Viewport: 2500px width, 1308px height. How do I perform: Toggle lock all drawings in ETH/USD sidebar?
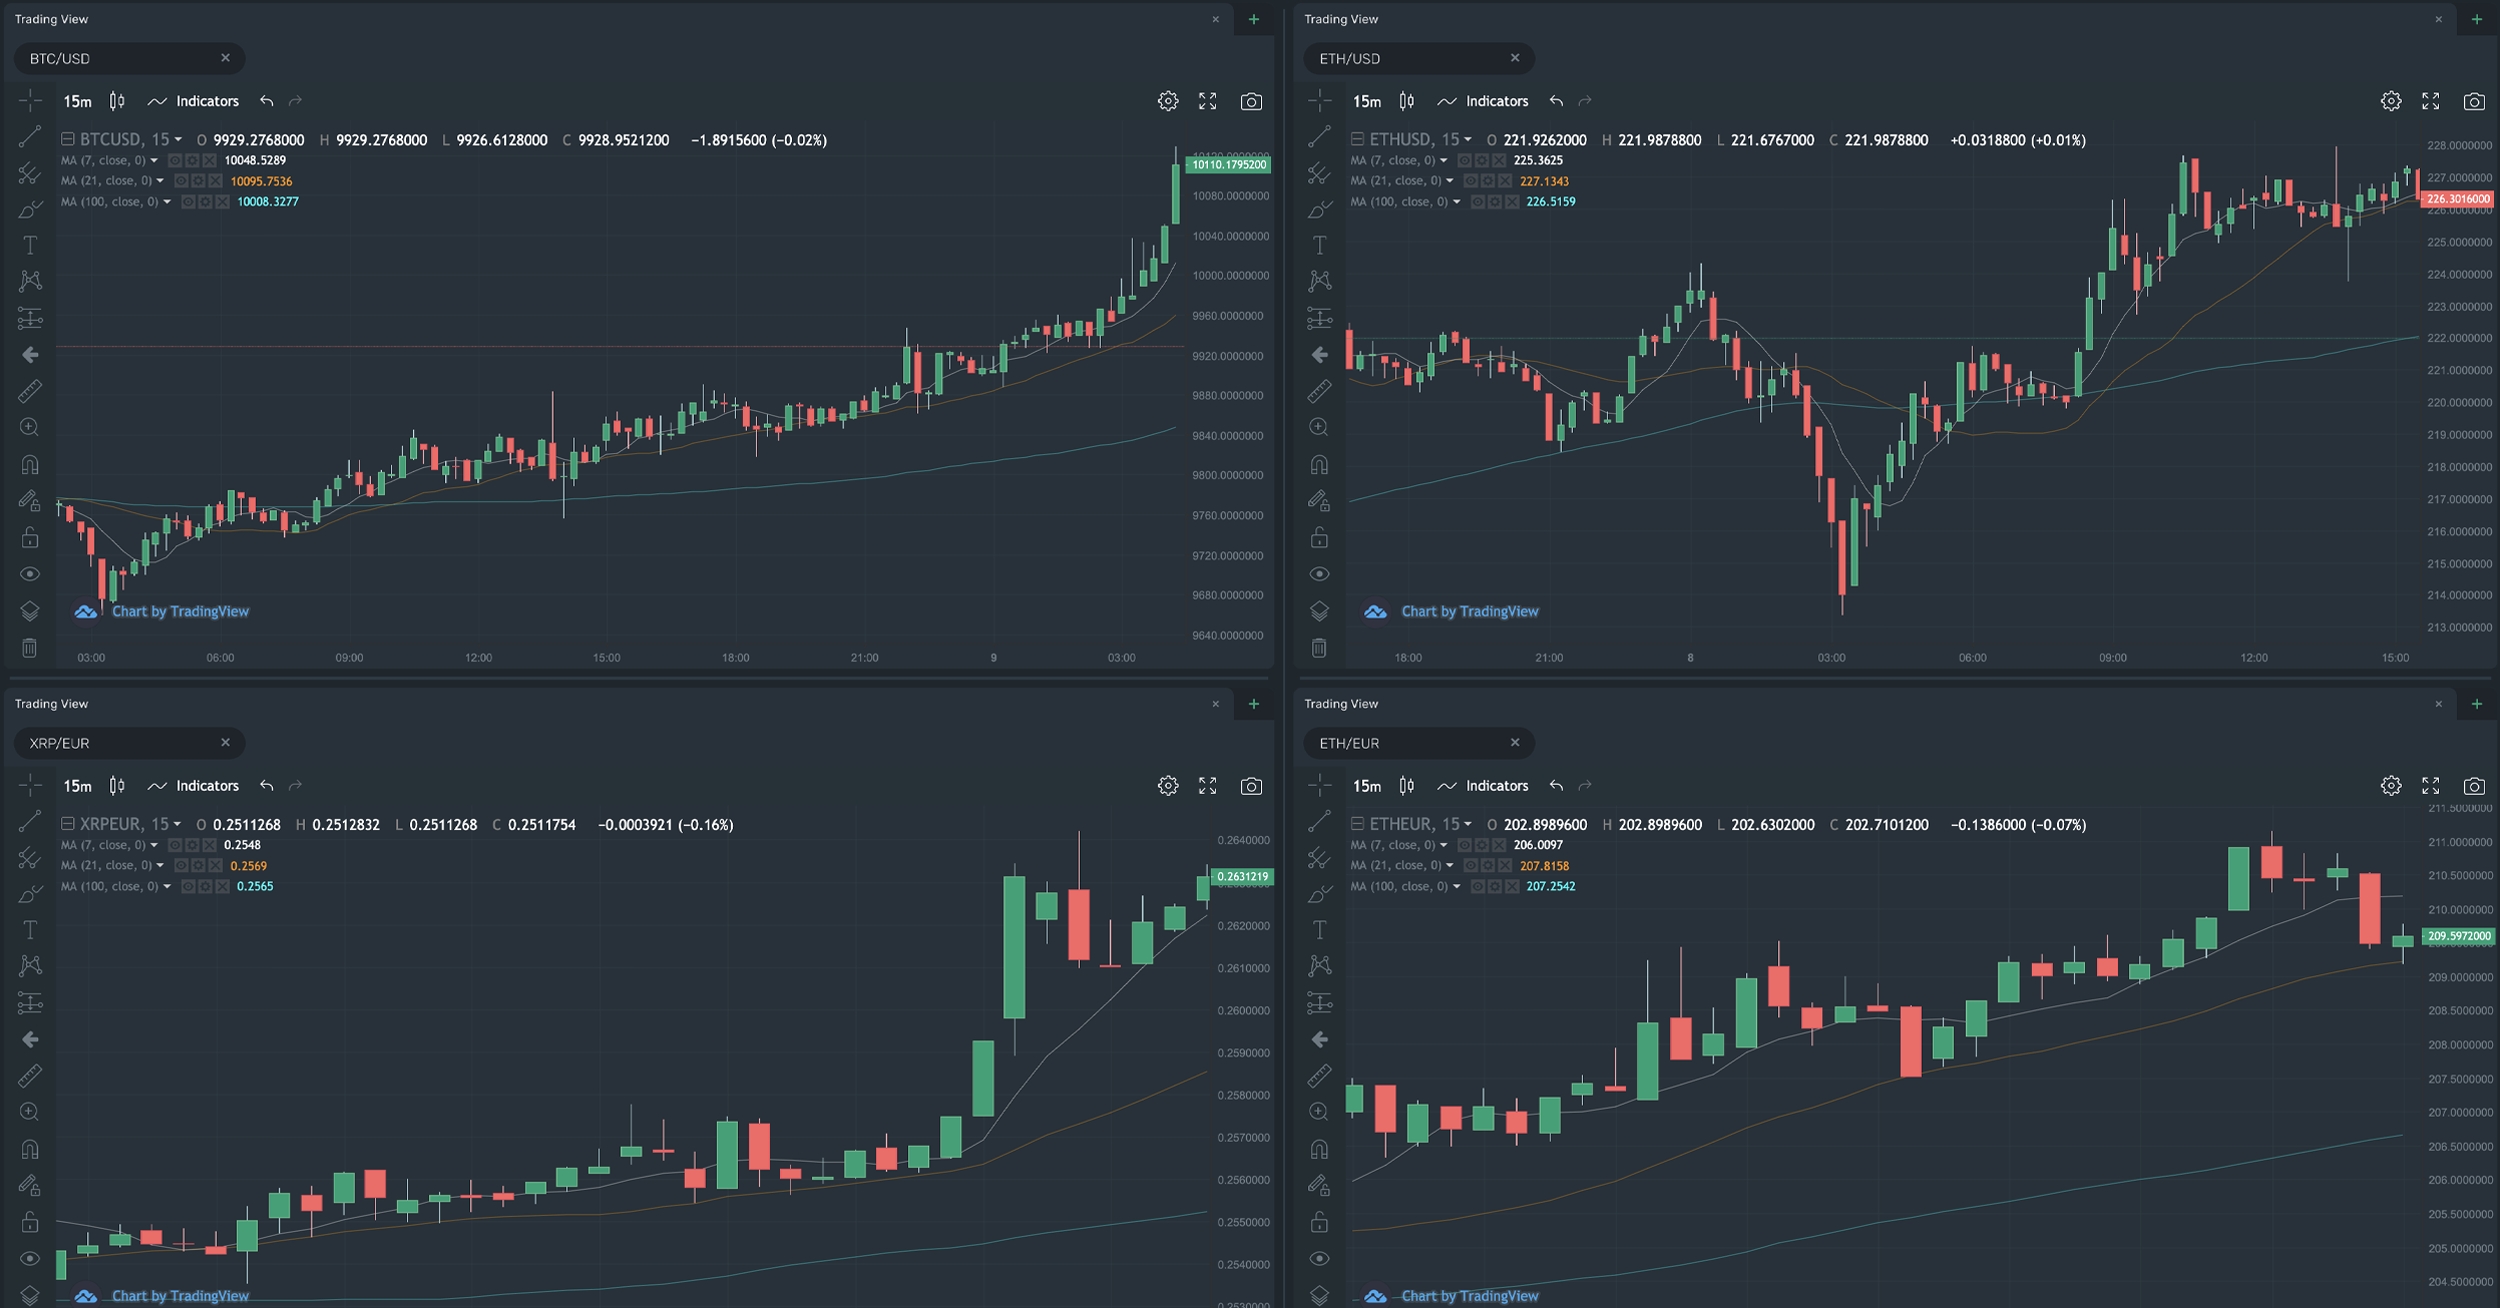[1319, 538]
